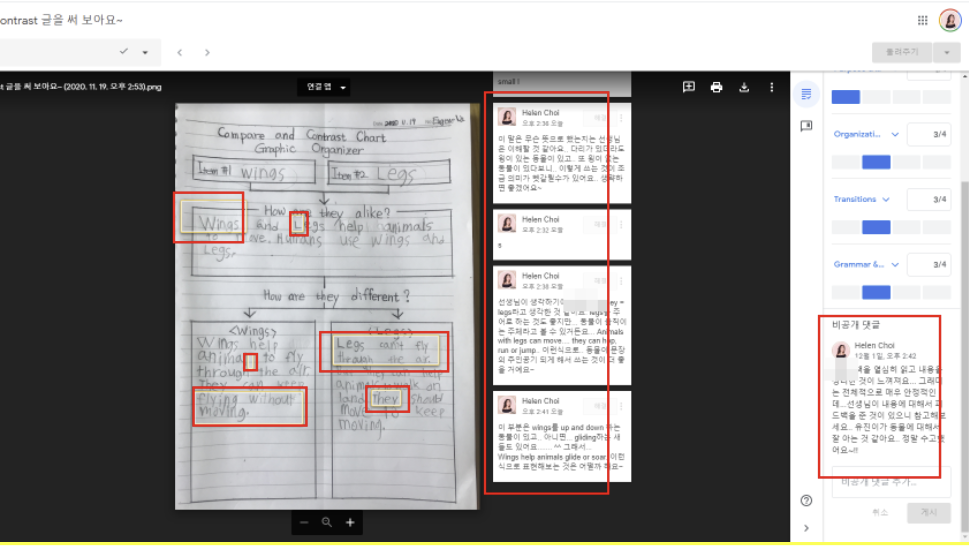Select highlighted blue level under Transitions

click(876, 227)
